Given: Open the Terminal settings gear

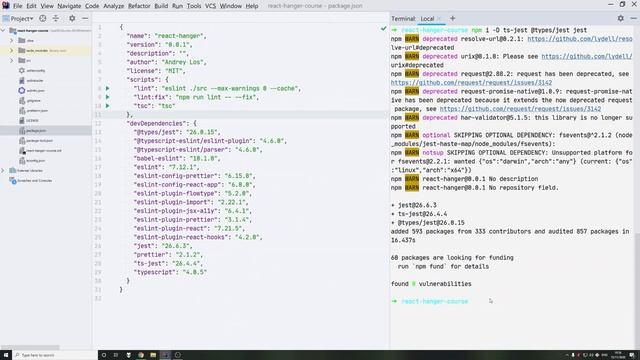Looking at the screenshot, I should 620,18.
